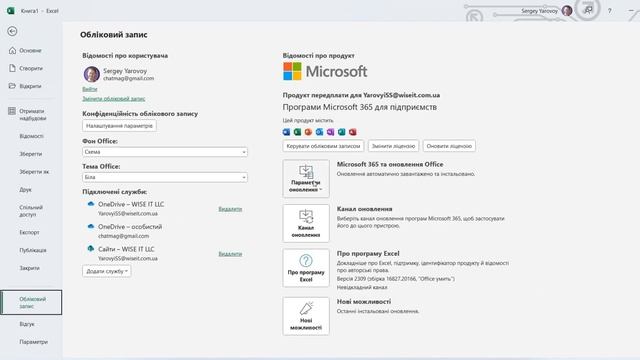Image resolution: width=640 pixels, height=360 pixels.
Task: Open the Друк page
Action: pos(25,190)
